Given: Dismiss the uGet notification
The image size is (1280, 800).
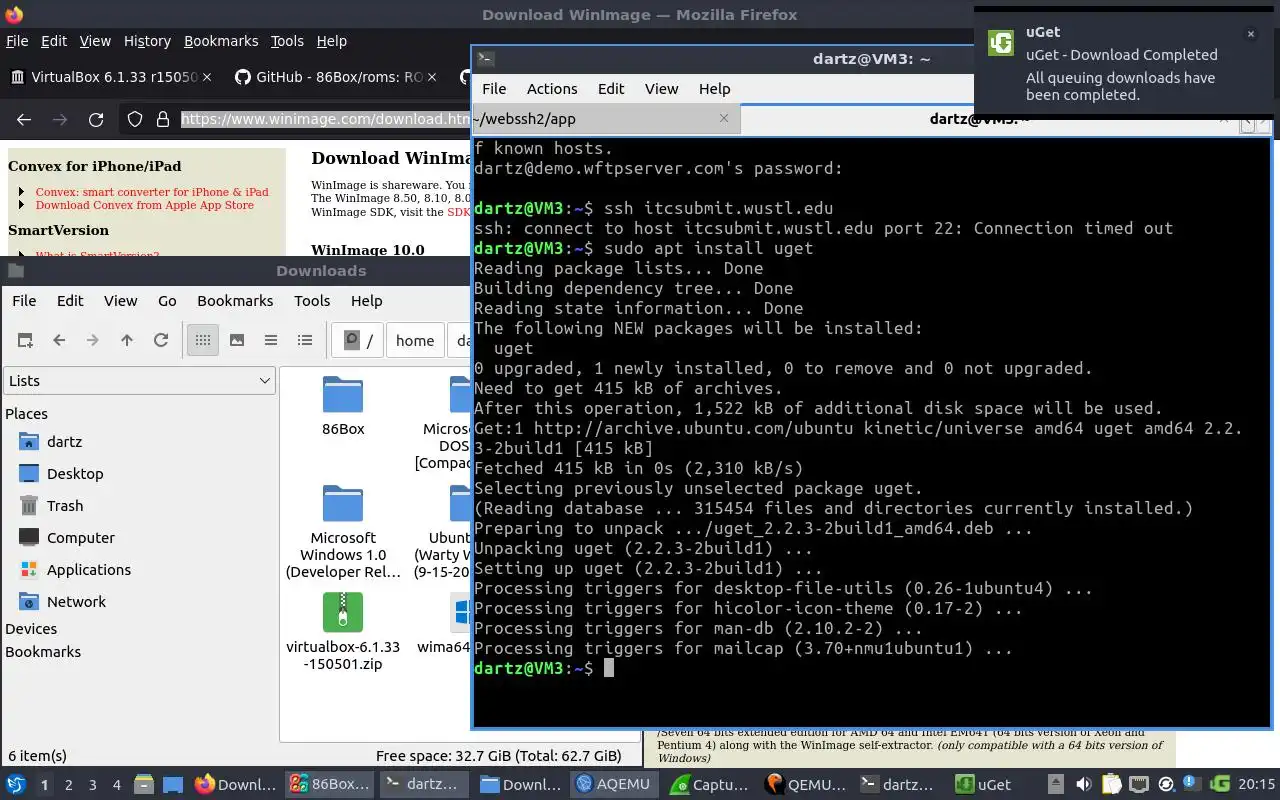Looking at the screenshot, I should click(x=1250, y=34).
